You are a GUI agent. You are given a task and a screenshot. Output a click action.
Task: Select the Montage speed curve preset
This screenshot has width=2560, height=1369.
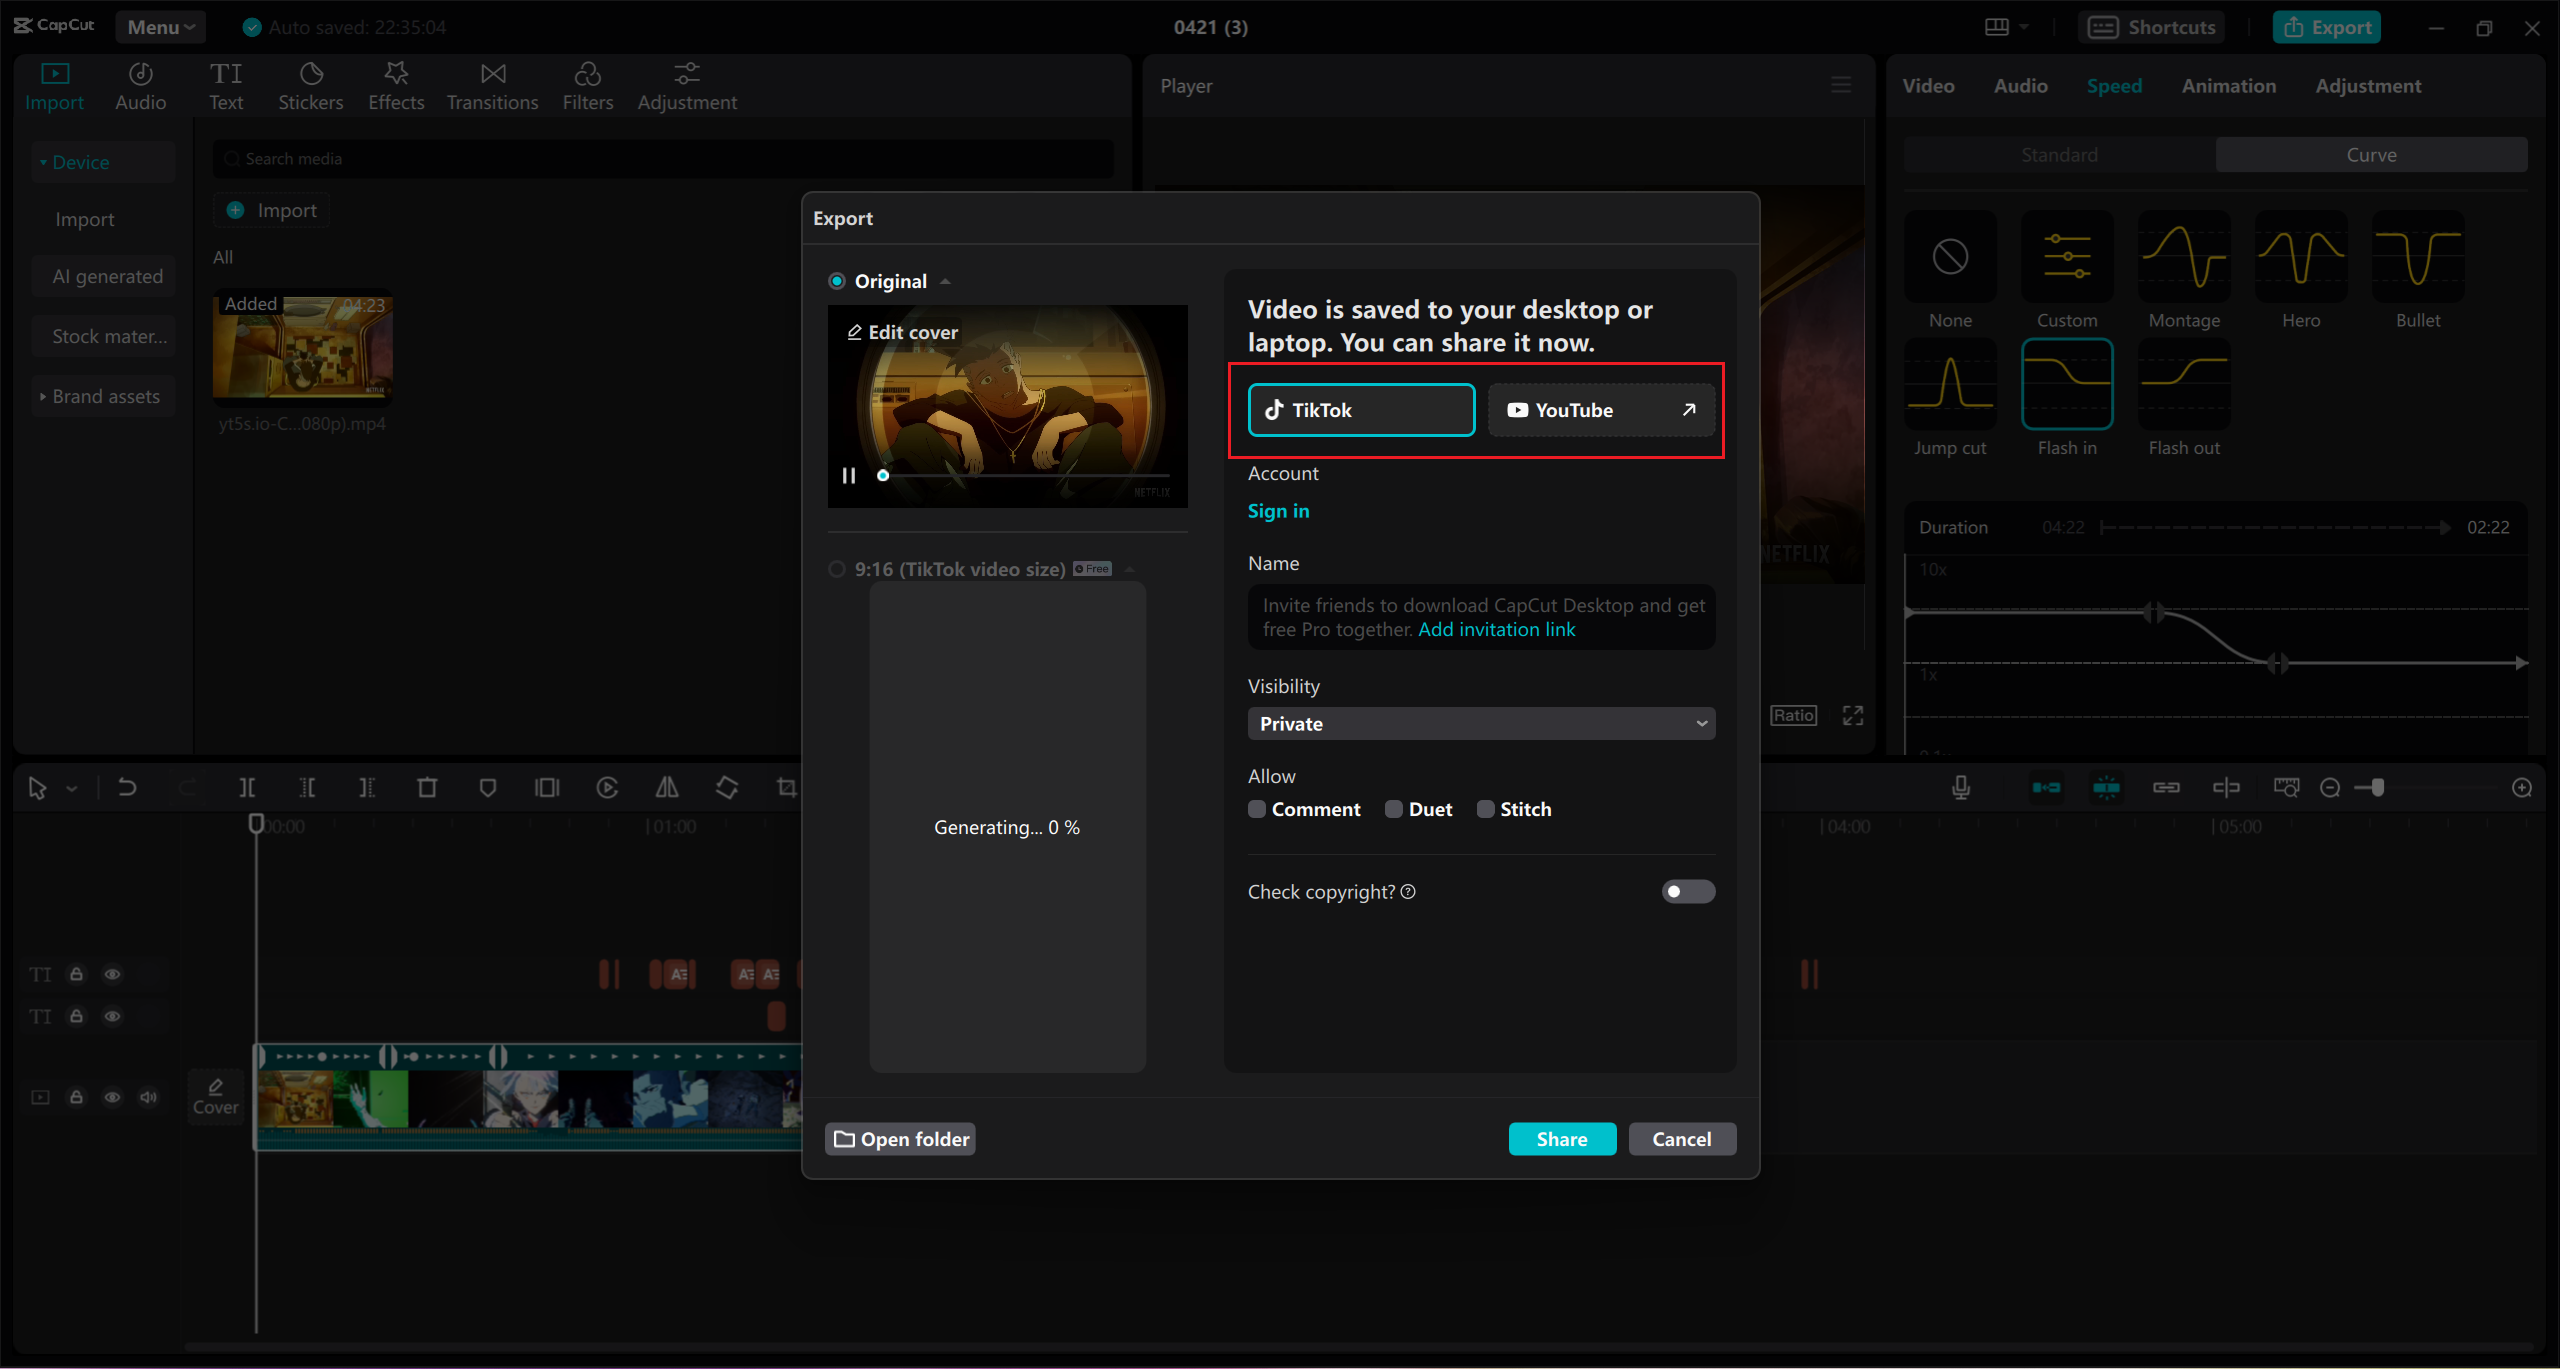(2184, 258)
